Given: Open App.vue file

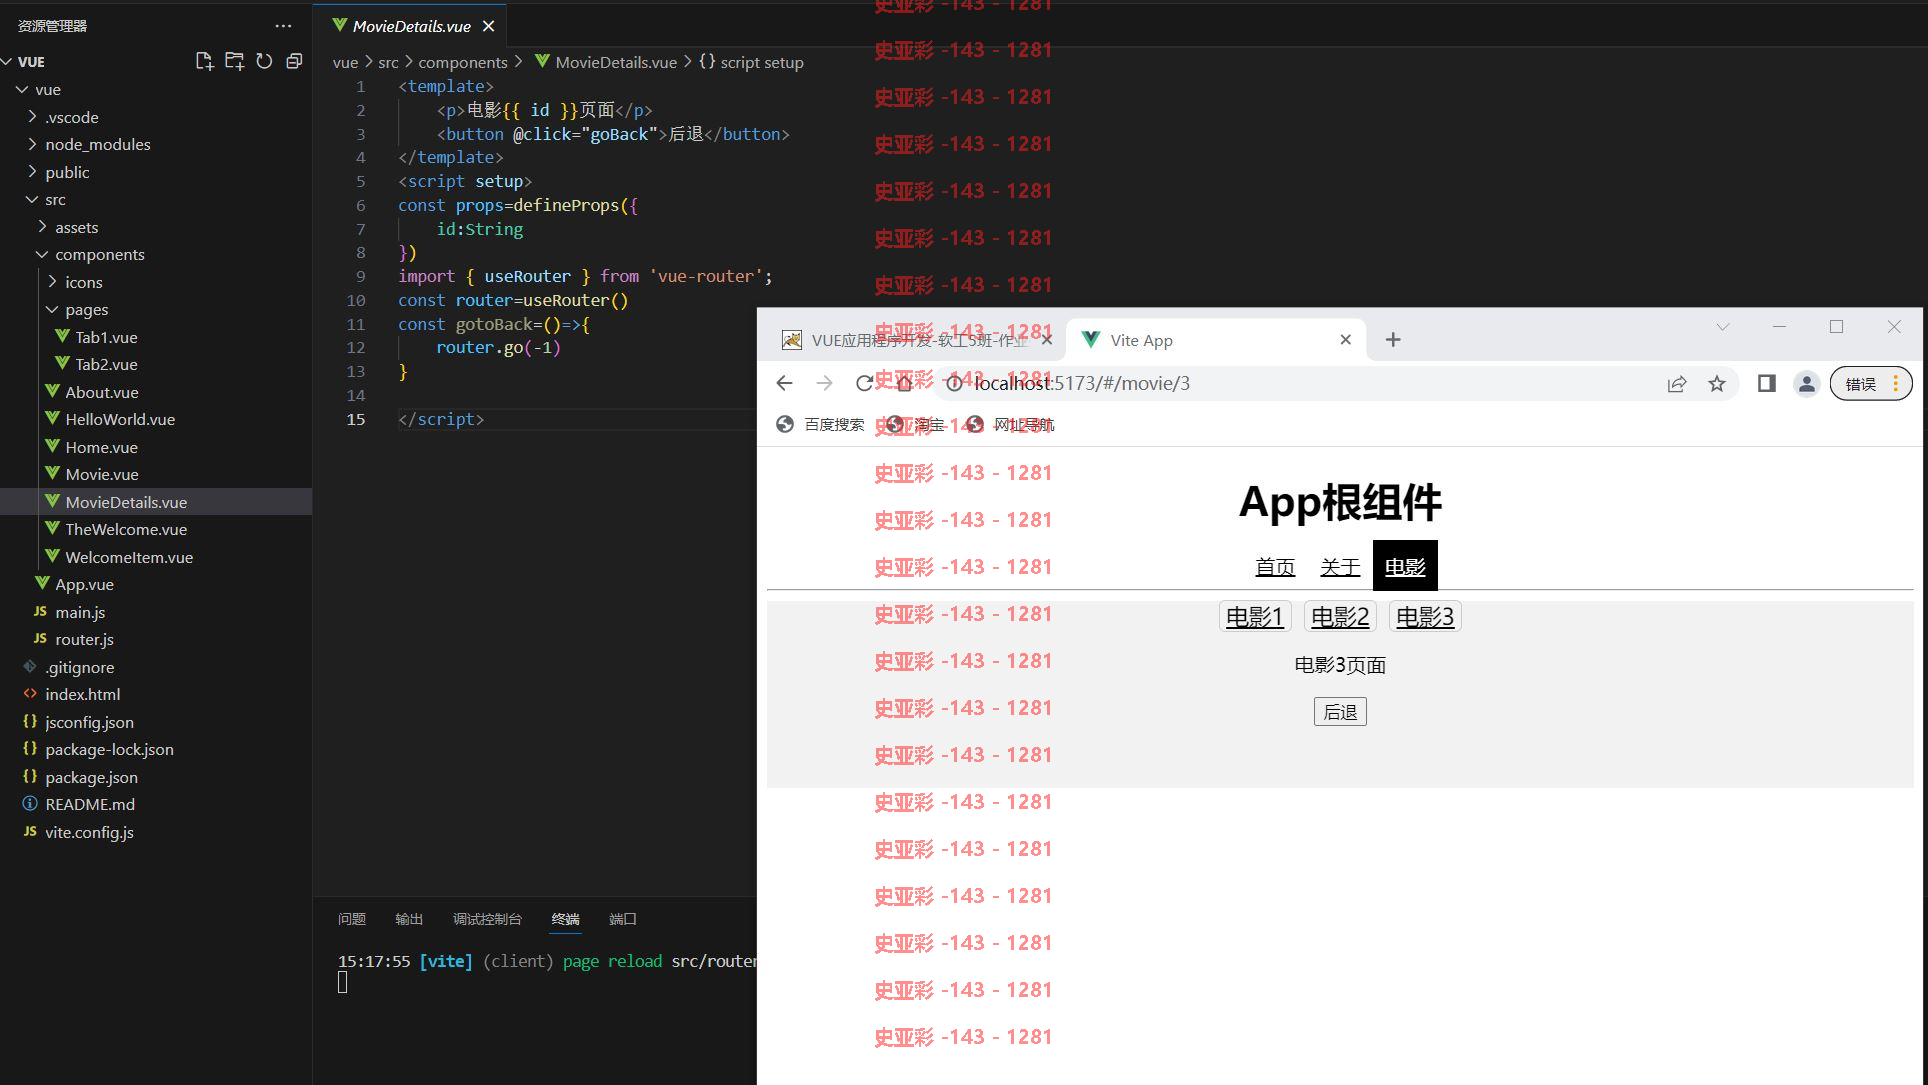Looking at the screenshot, I should (x=156, y=584).
